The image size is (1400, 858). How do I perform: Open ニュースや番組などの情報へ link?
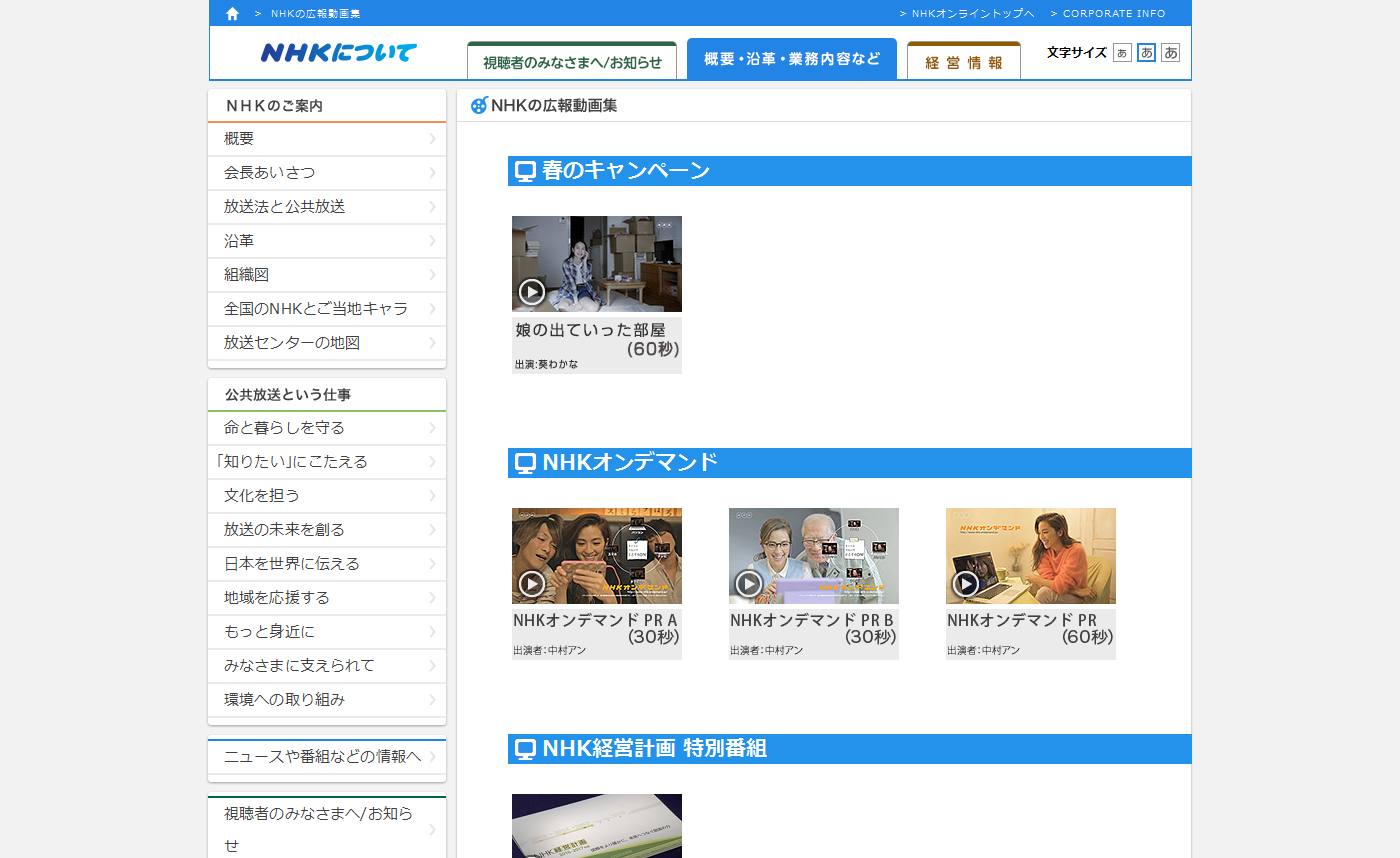pyautogui.click(x=327, y=757)
